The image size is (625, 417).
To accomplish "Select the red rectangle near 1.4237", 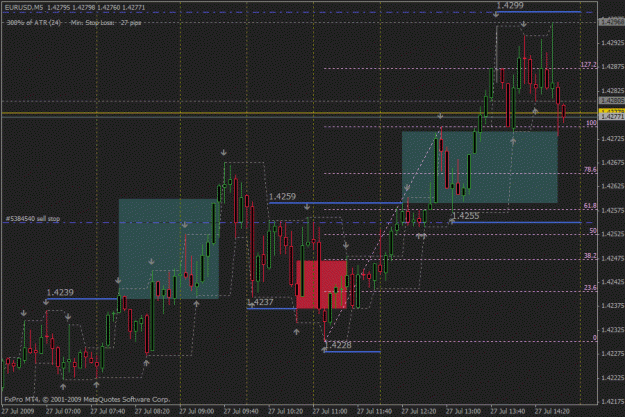I will (x=321, y=285).
